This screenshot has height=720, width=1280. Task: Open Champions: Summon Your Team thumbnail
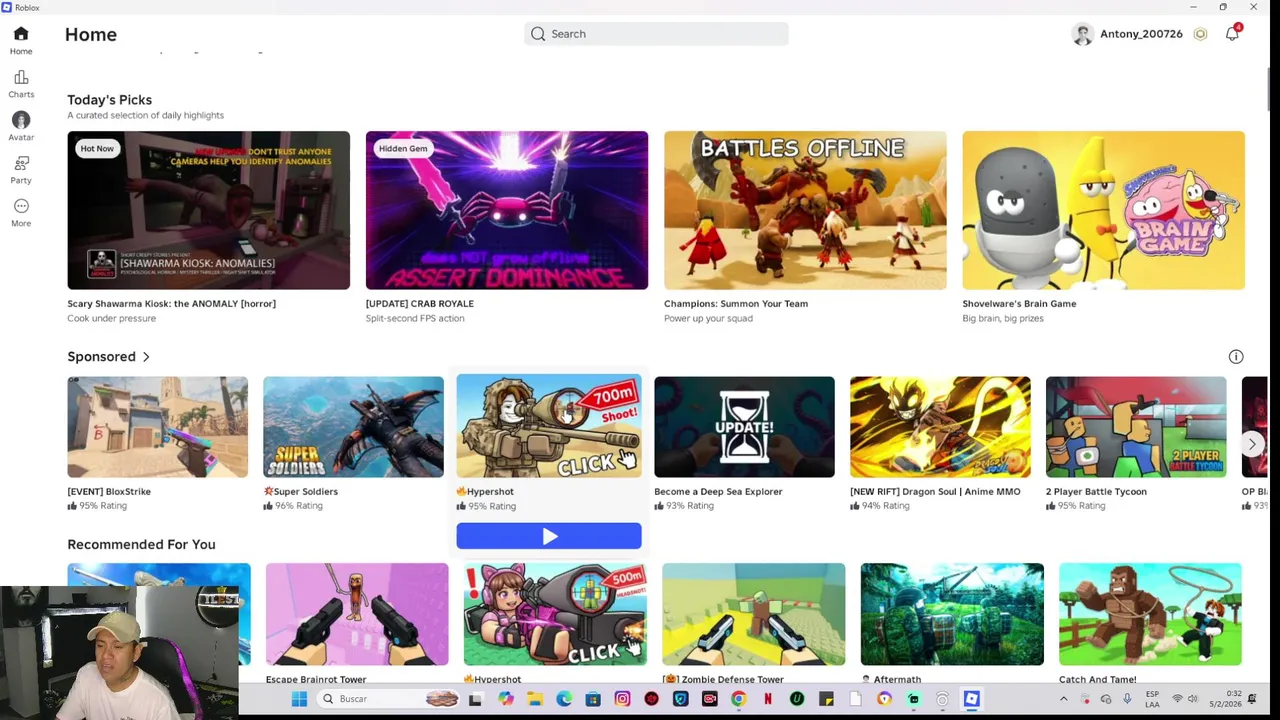(805, 210)
